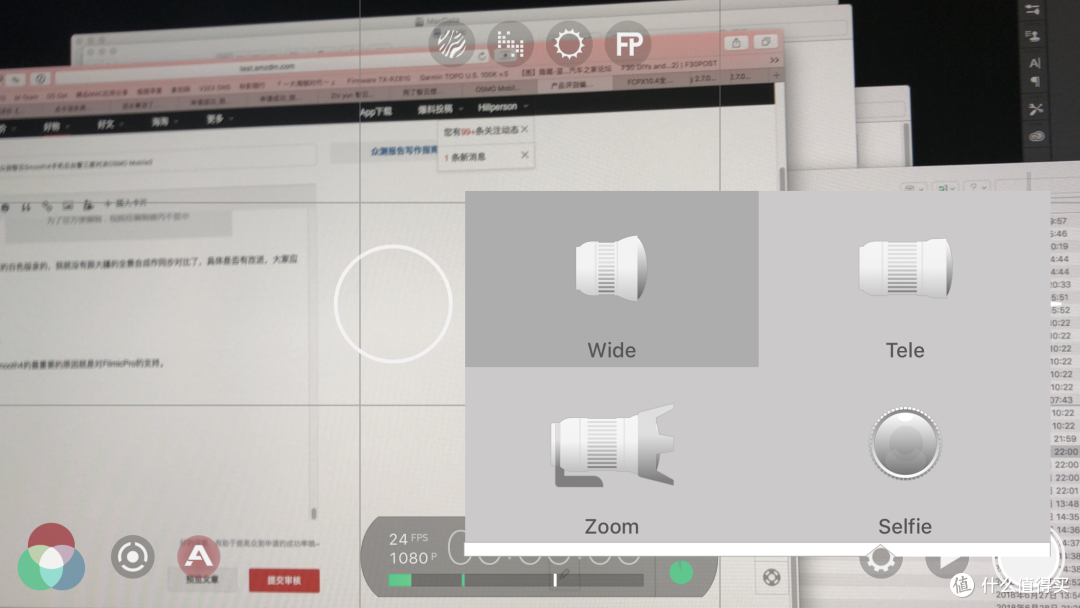Click the Safari reload icon
Viewport: 1080px width, 608px height.
482,56
